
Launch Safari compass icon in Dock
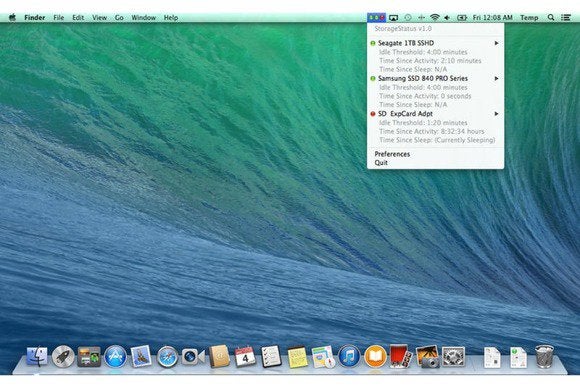(167, 357)
